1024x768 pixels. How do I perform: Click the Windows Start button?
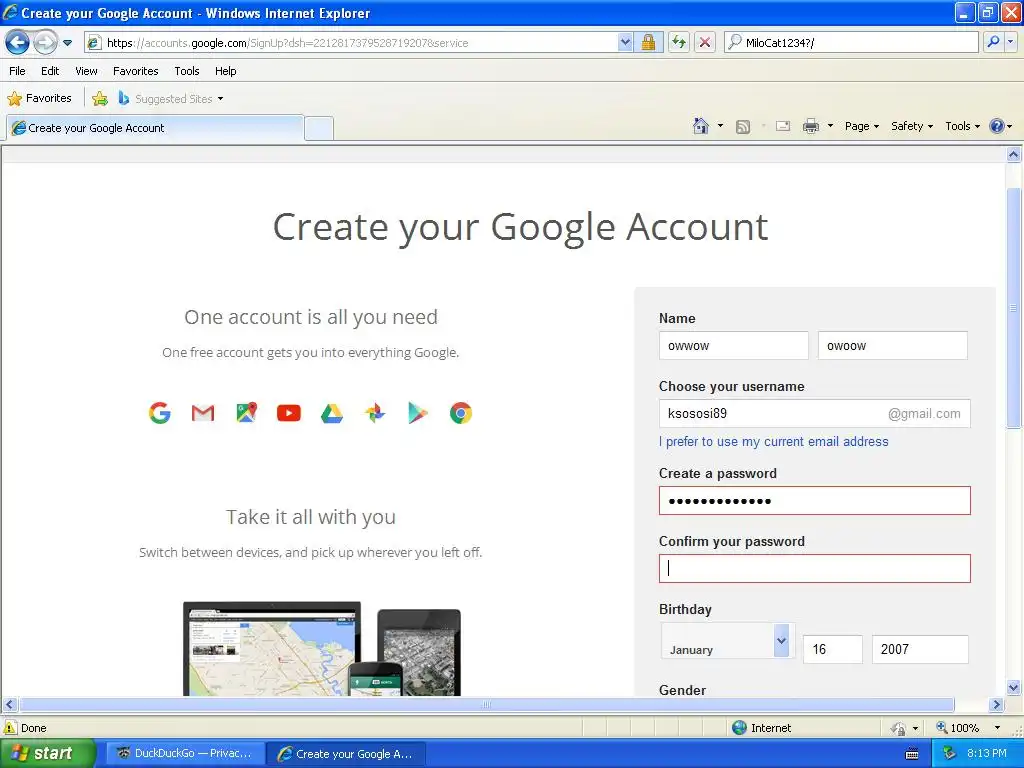point(47,753)
